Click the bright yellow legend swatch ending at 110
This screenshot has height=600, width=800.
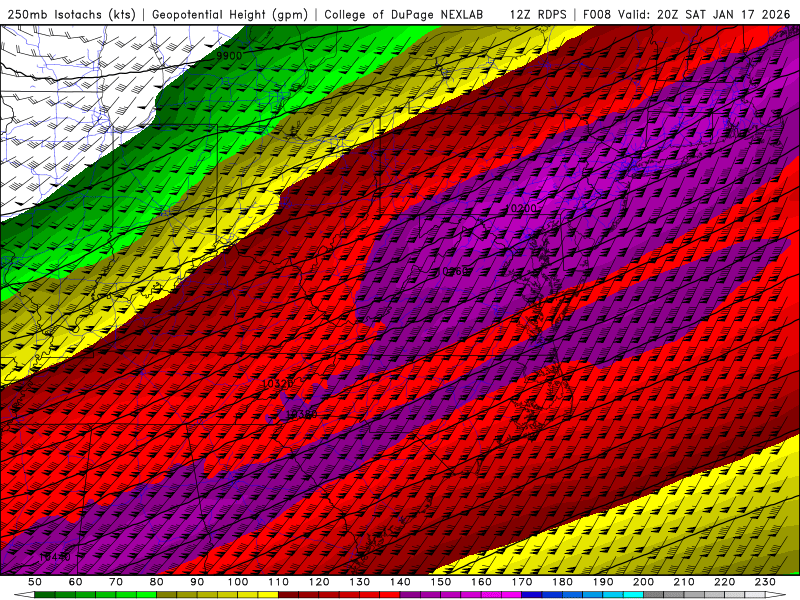click(x=268, y=595)
